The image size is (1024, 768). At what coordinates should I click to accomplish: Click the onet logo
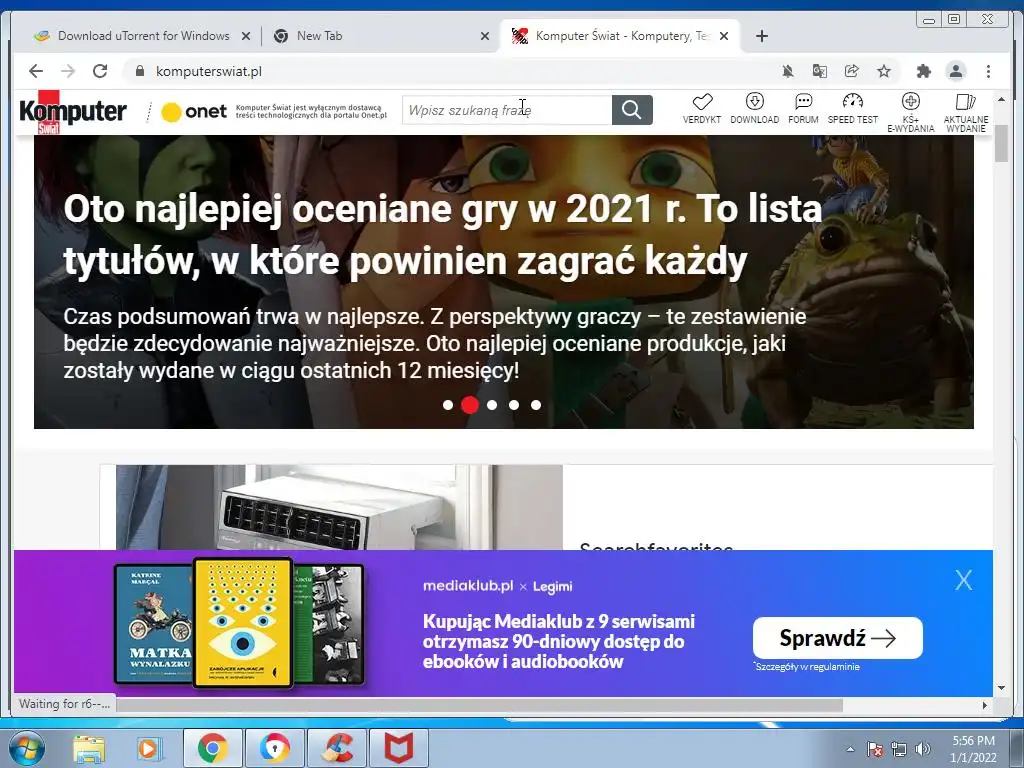click(x=194, y=112)
